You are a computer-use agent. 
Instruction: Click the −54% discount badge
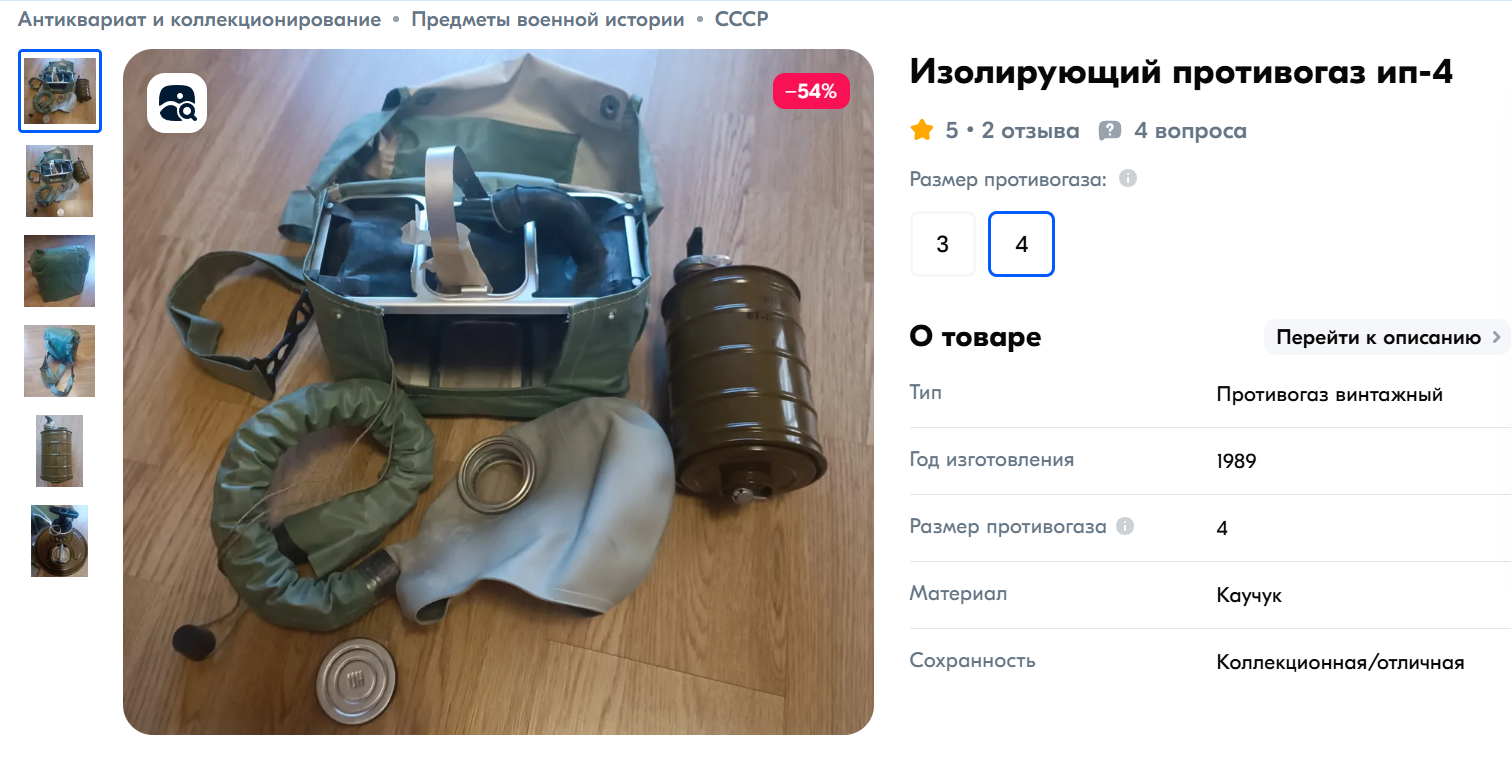click(811, 91)
